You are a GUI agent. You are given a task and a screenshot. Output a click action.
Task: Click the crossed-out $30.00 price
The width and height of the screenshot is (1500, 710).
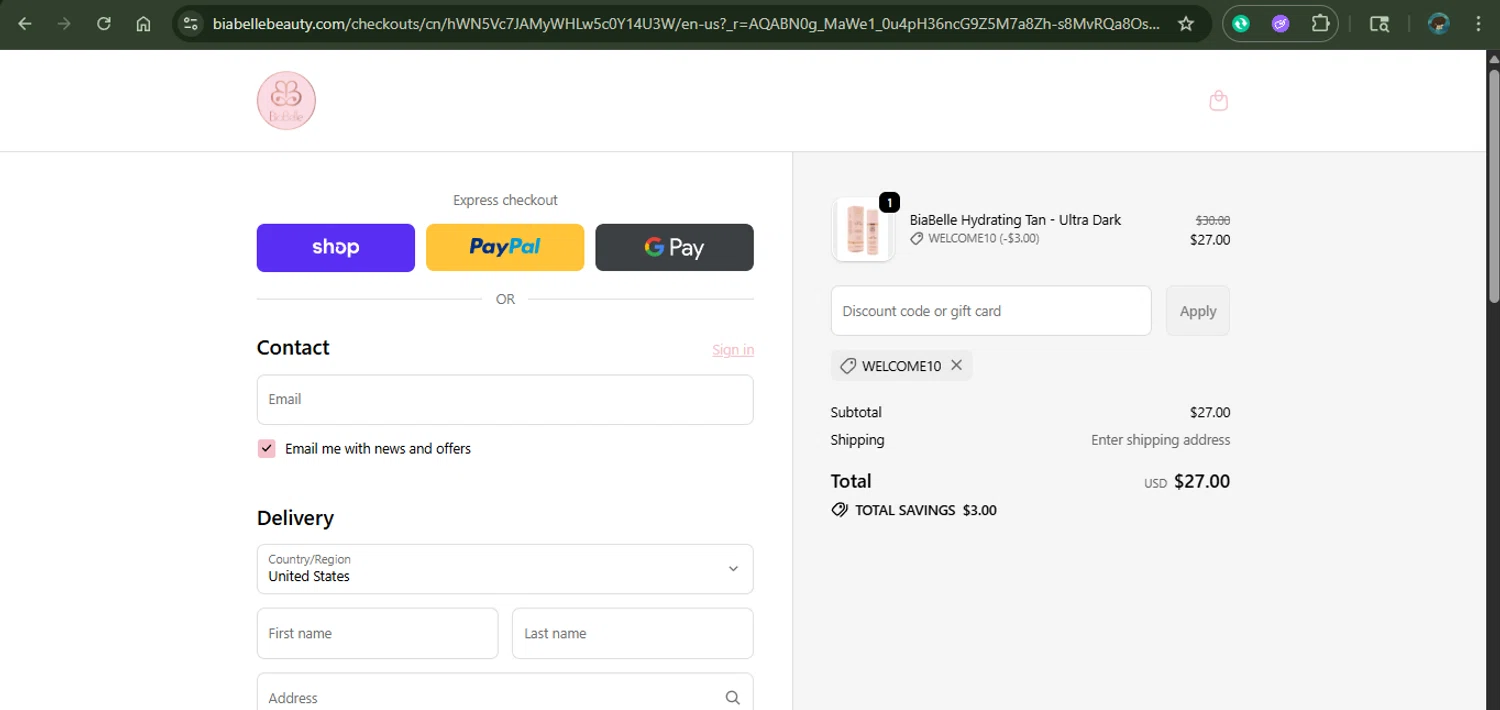pyautogui.click(x=1213, y=220)
